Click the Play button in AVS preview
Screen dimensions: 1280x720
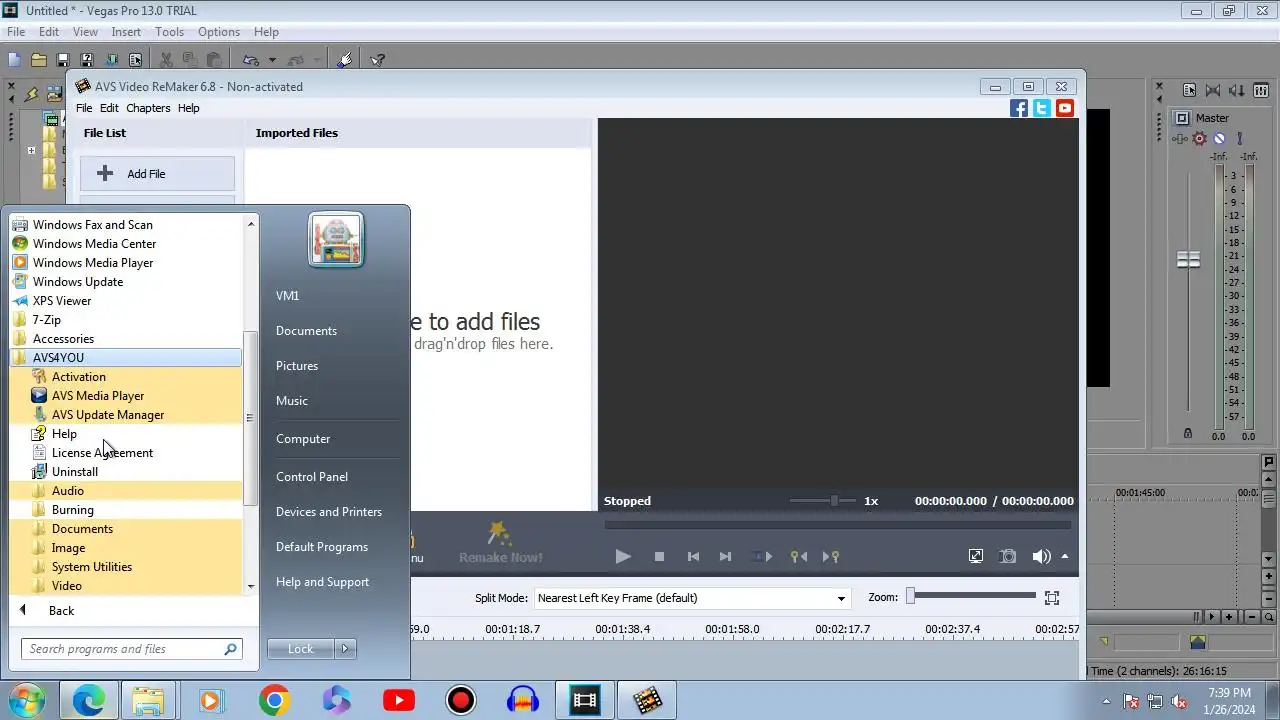623,557
